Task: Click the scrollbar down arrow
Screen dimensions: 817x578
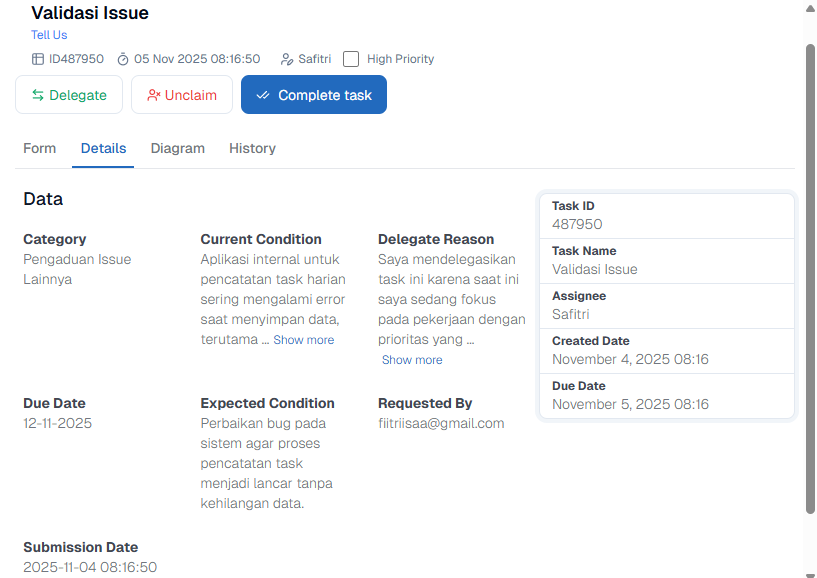Action: pos(810,571)
